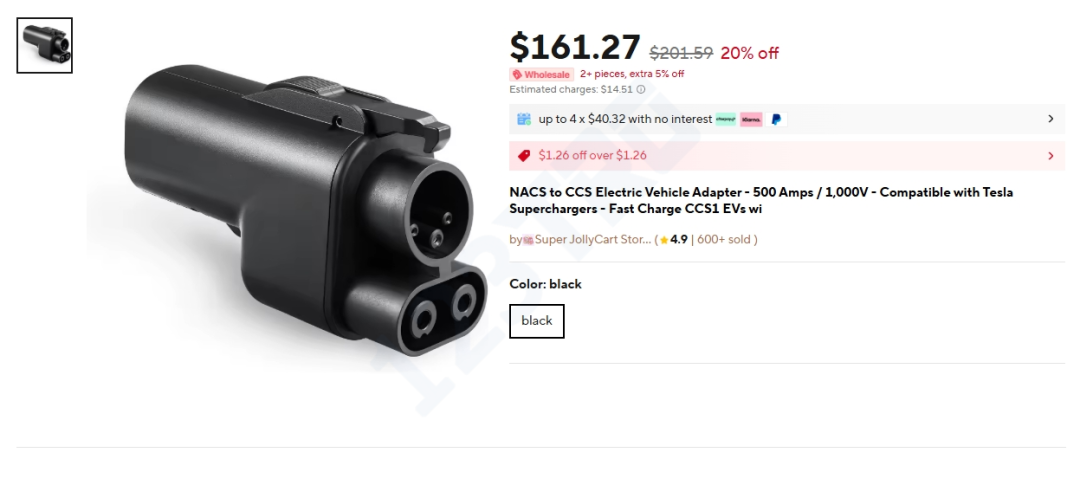Click the 600+ sold count
The image size is (1080, 485).
pos(725,240)
